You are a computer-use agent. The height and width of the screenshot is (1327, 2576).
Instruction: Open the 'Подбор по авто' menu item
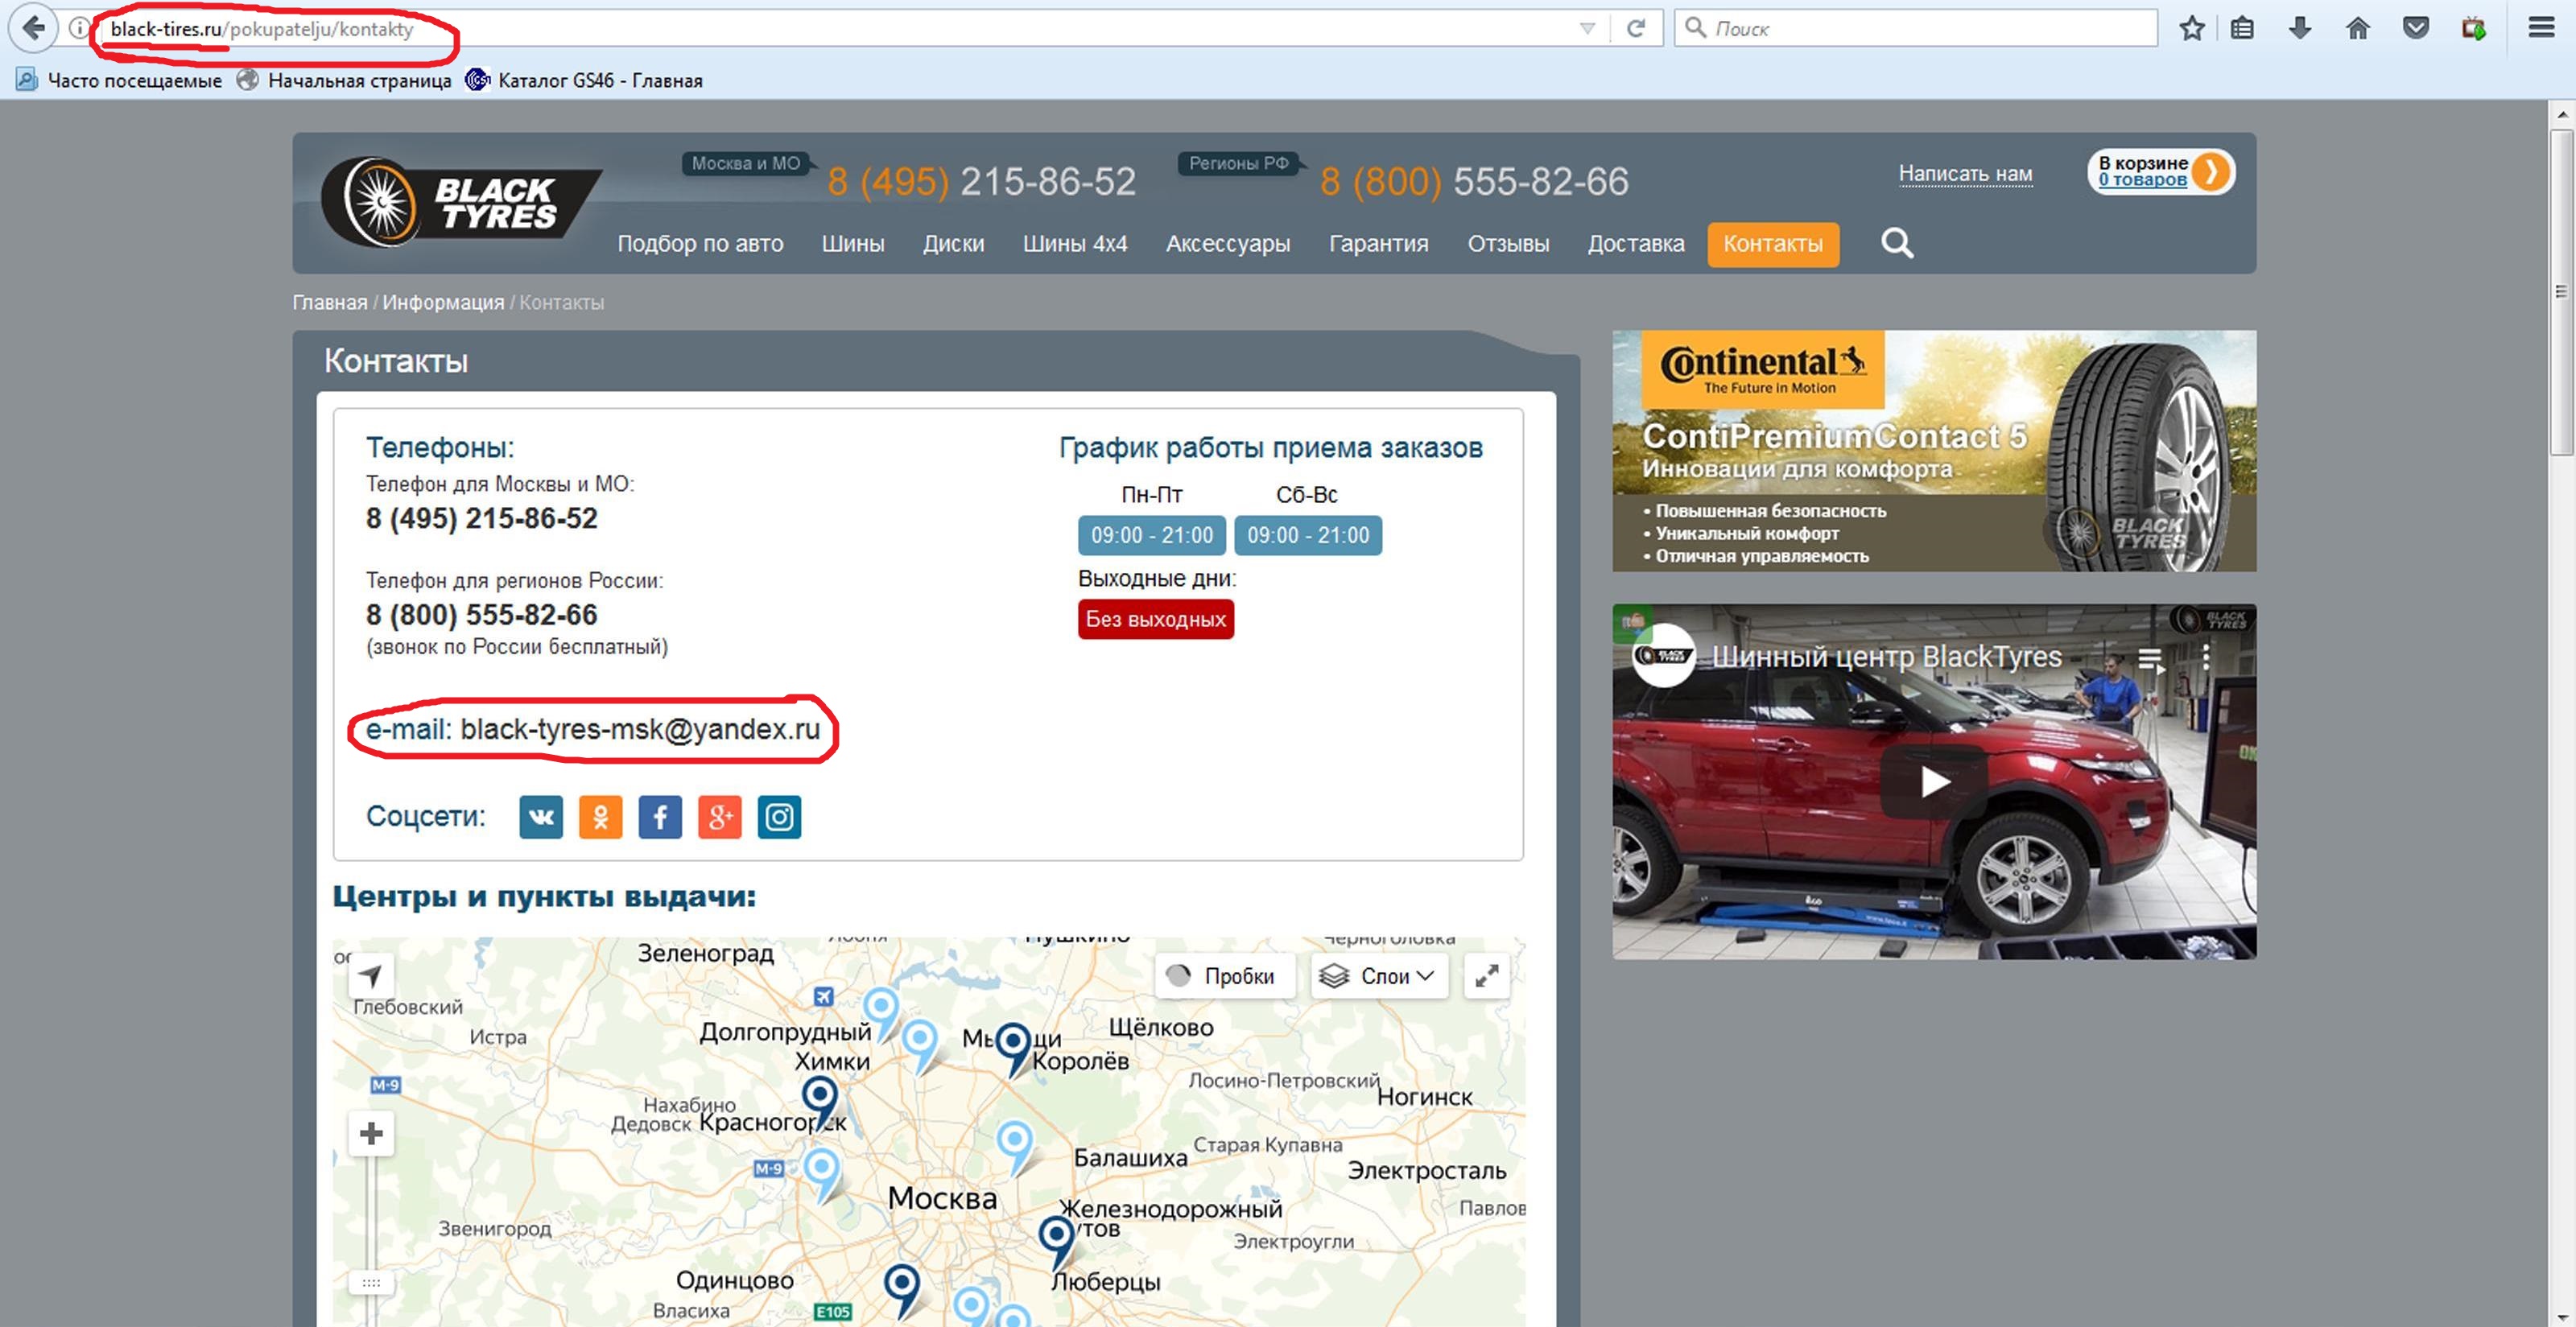click(x=700, y=244)
